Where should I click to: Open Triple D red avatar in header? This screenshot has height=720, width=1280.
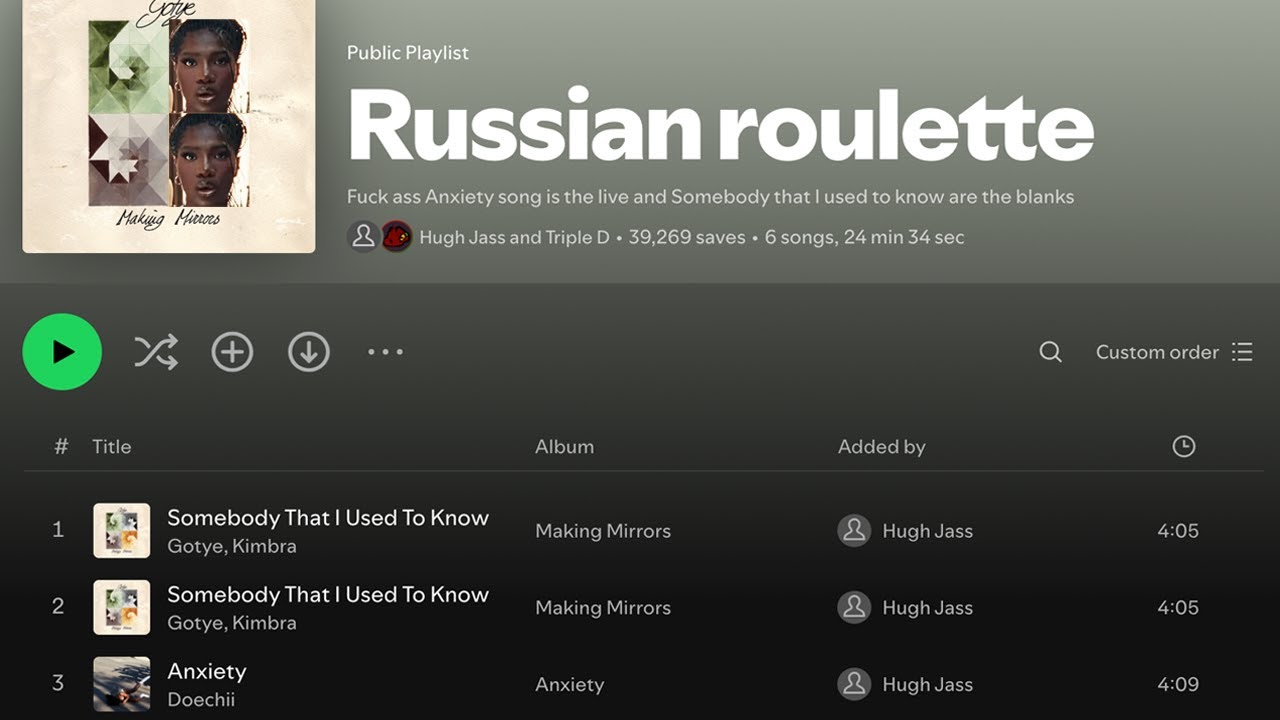click(397, 237)
